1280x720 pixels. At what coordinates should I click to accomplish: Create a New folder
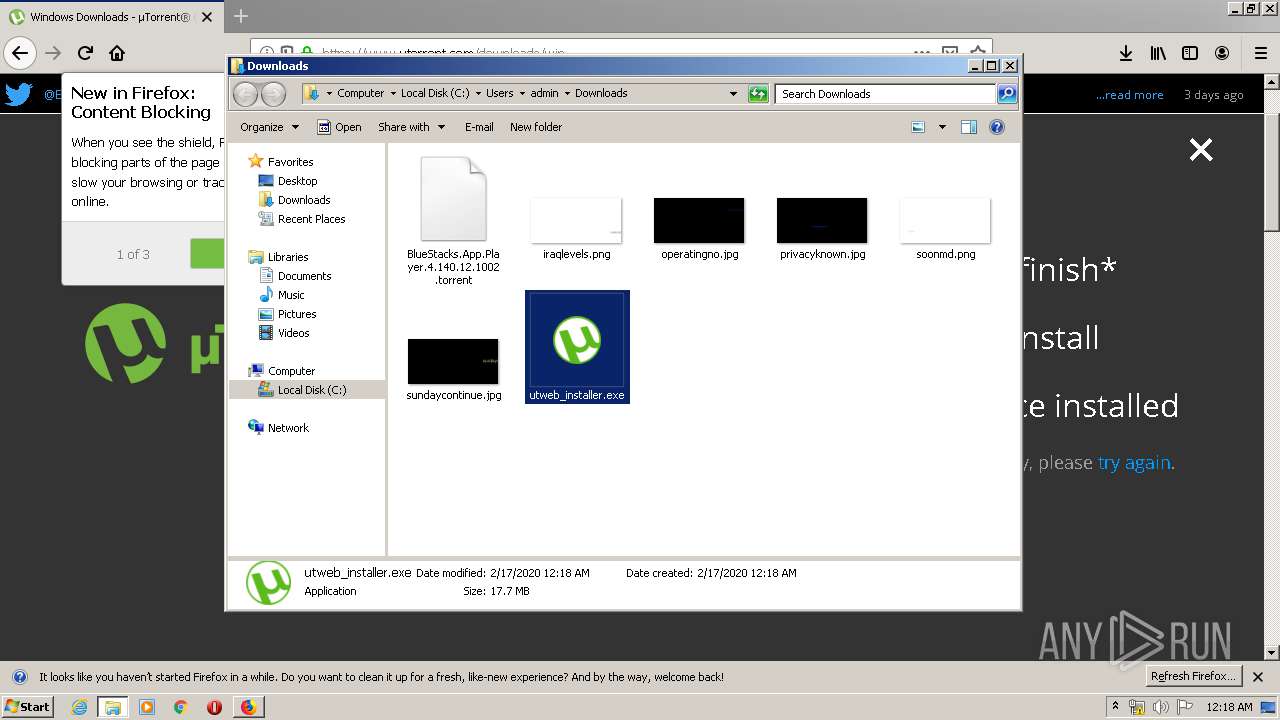pos(536,127)
